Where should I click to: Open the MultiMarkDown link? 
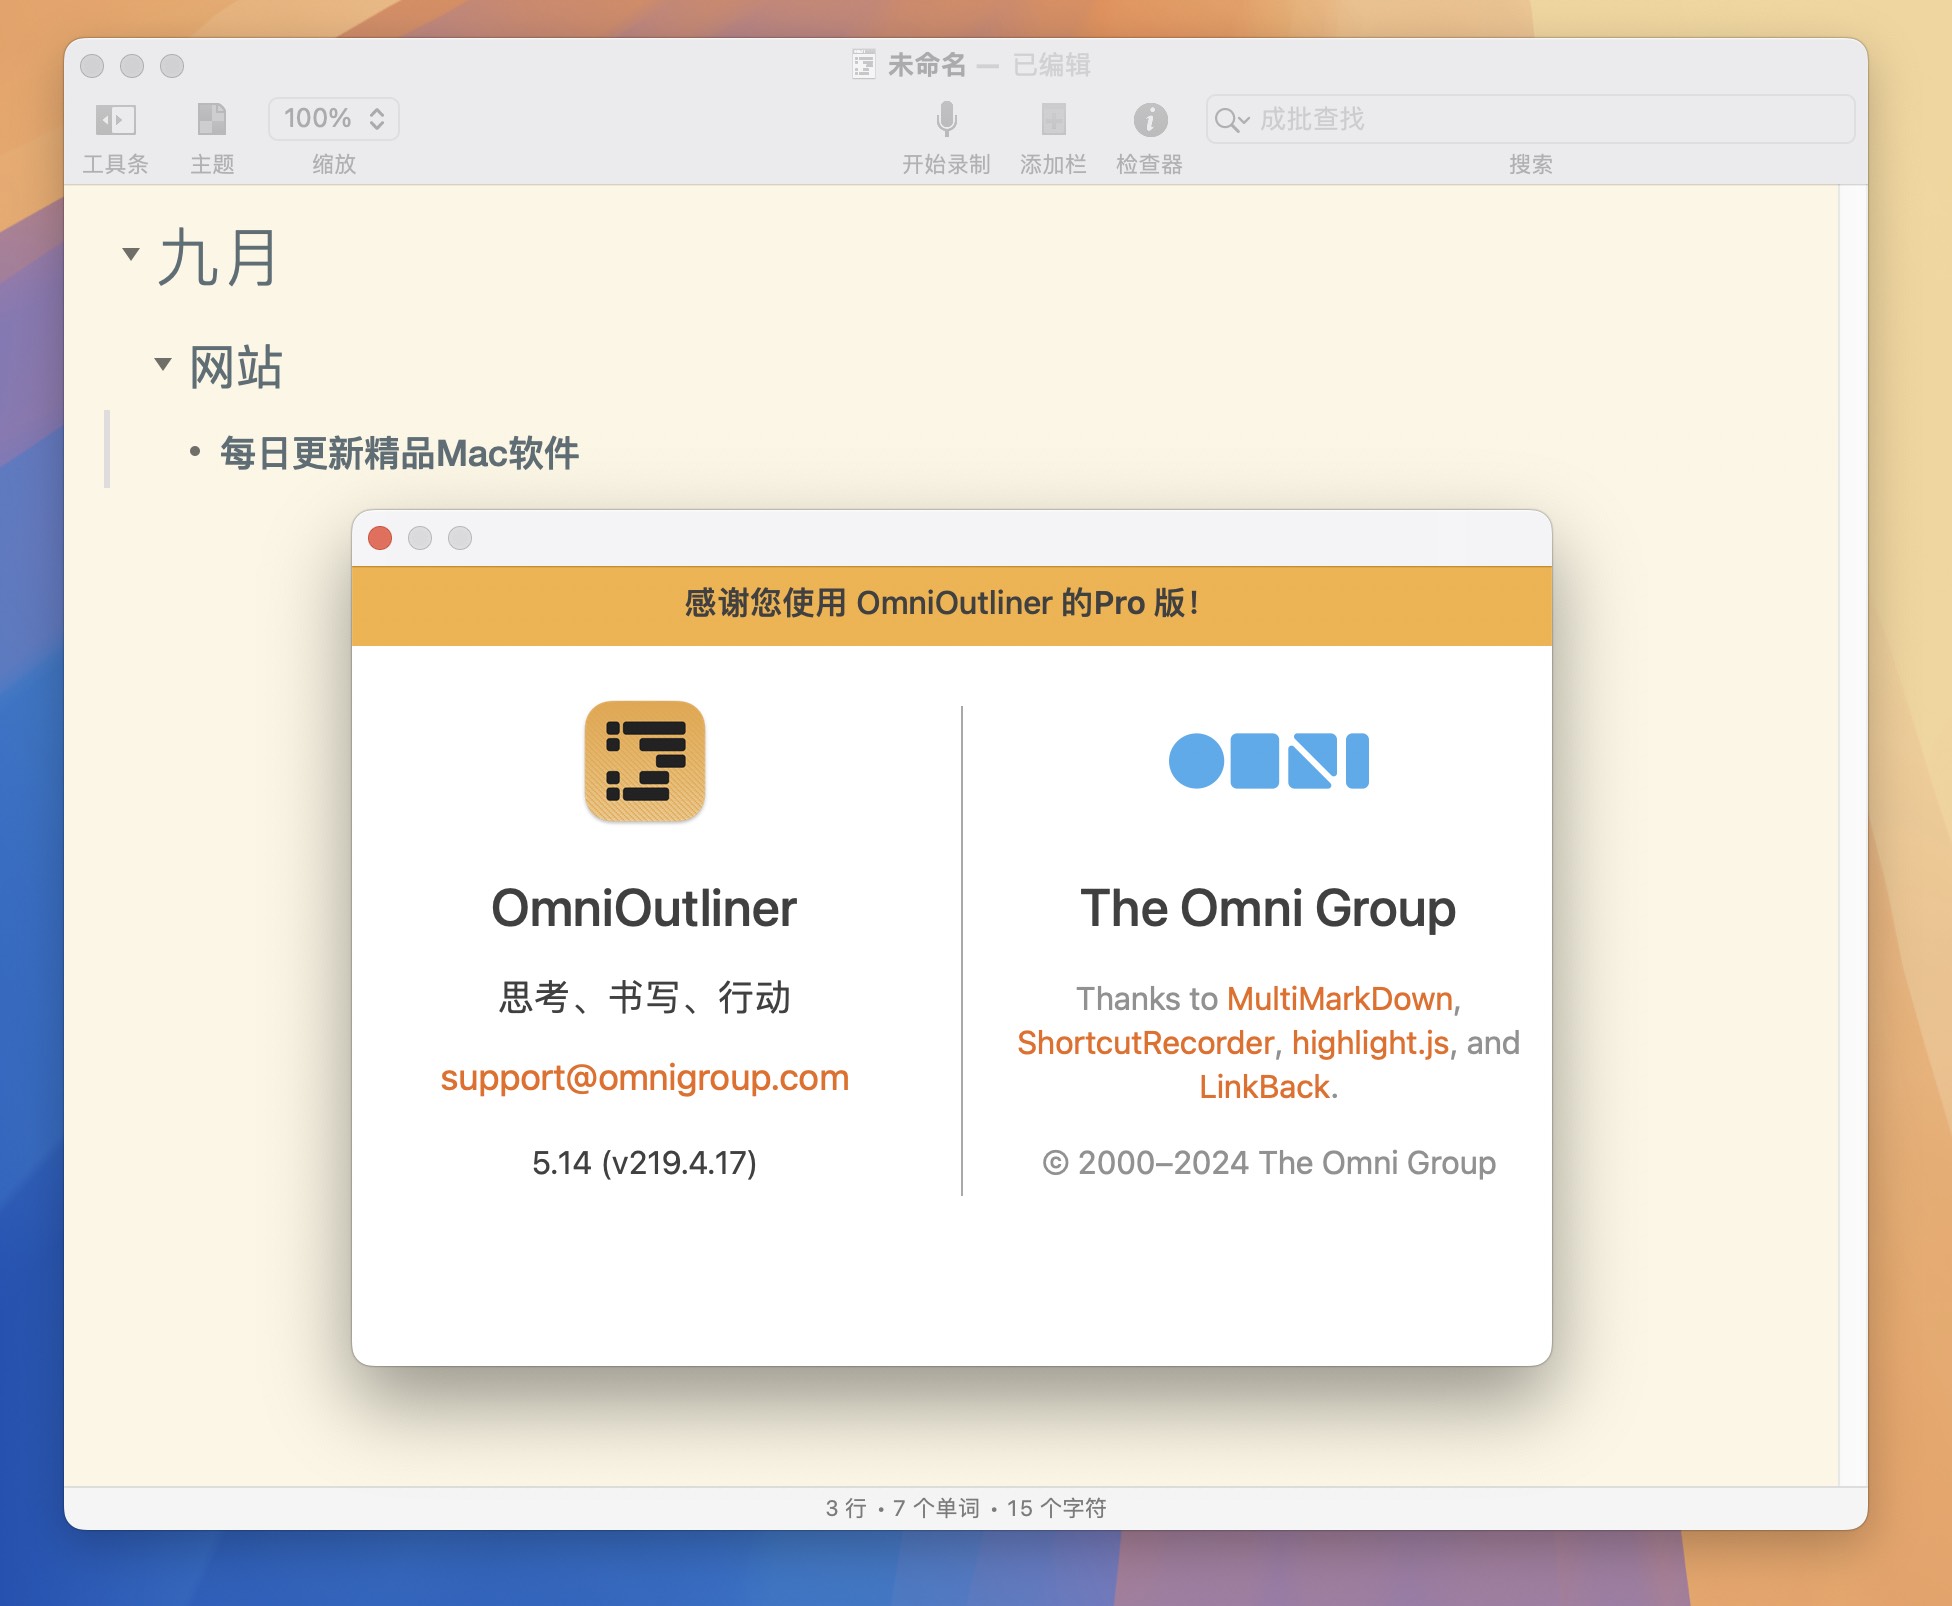click(1340, 998)
